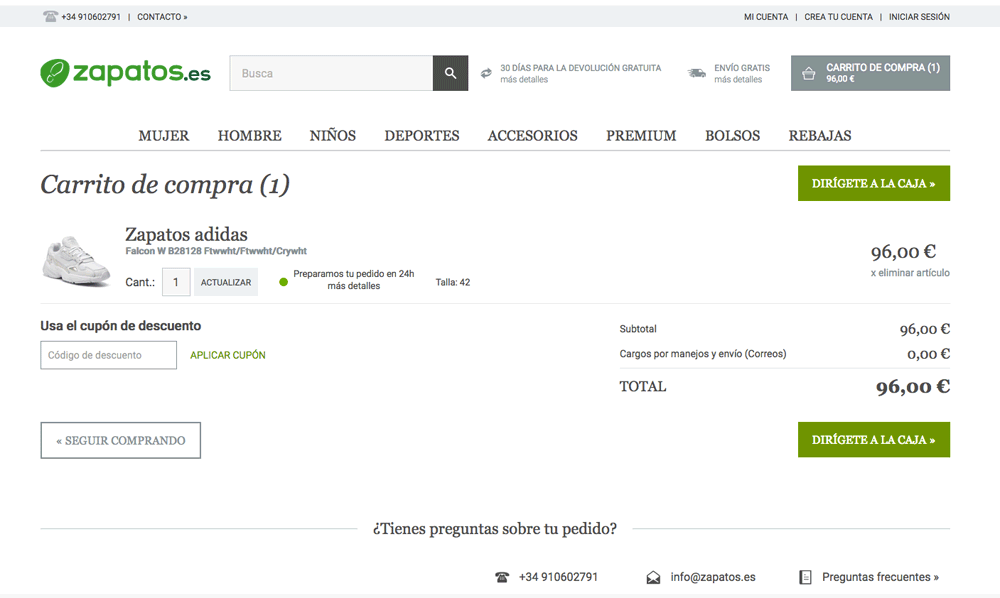1000x598 pixels.
Task: Click the zapatos.es logo
Action: click(125, 73)
